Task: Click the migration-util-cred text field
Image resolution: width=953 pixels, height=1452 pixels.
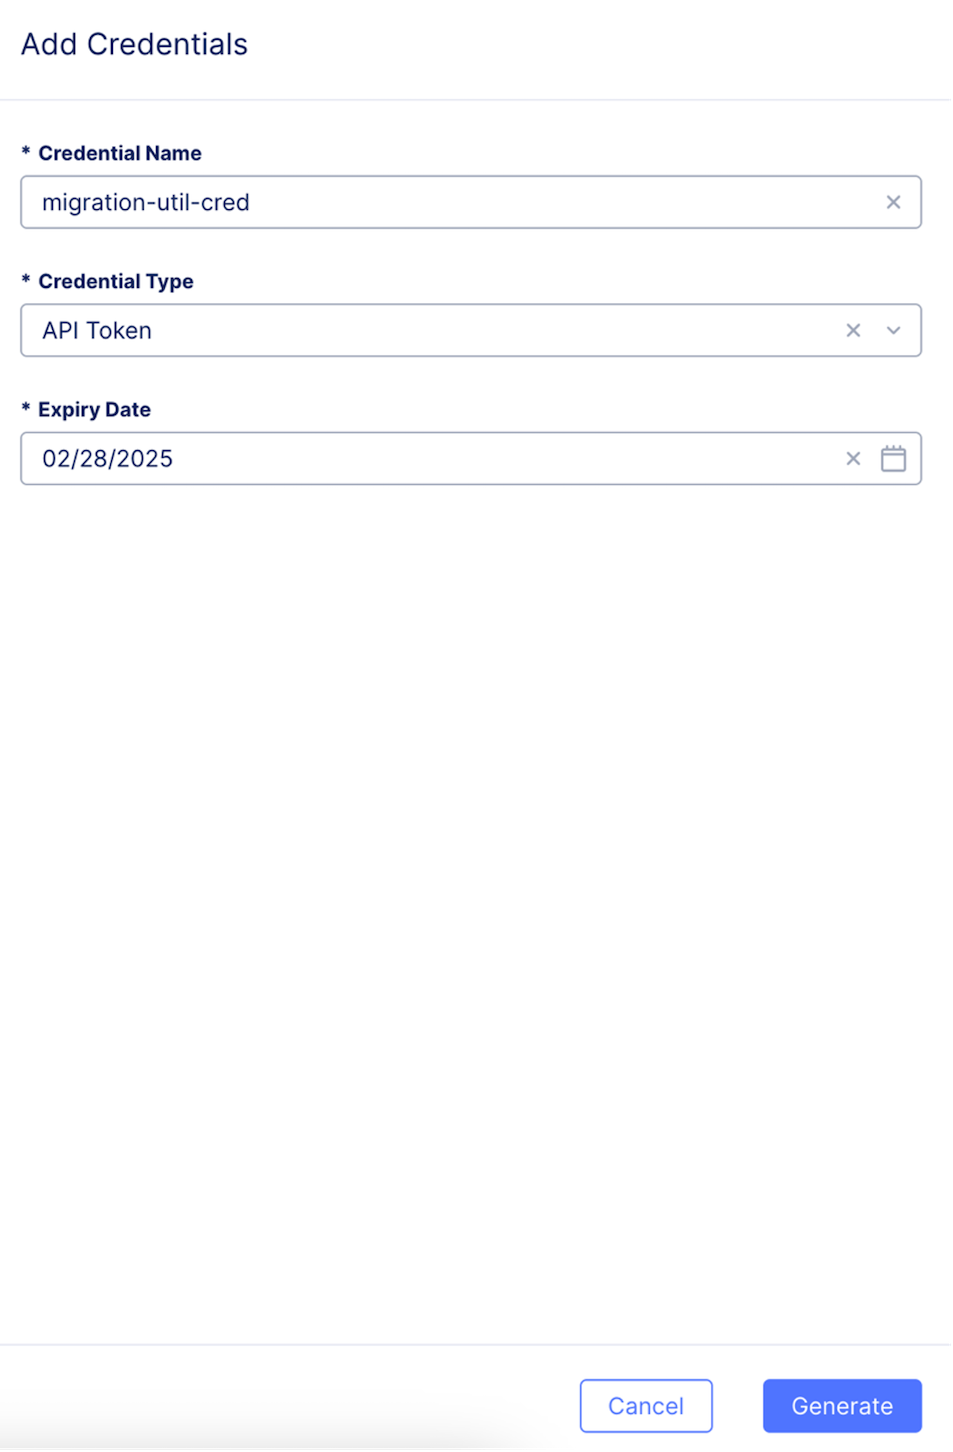Action: pos(400,202)
